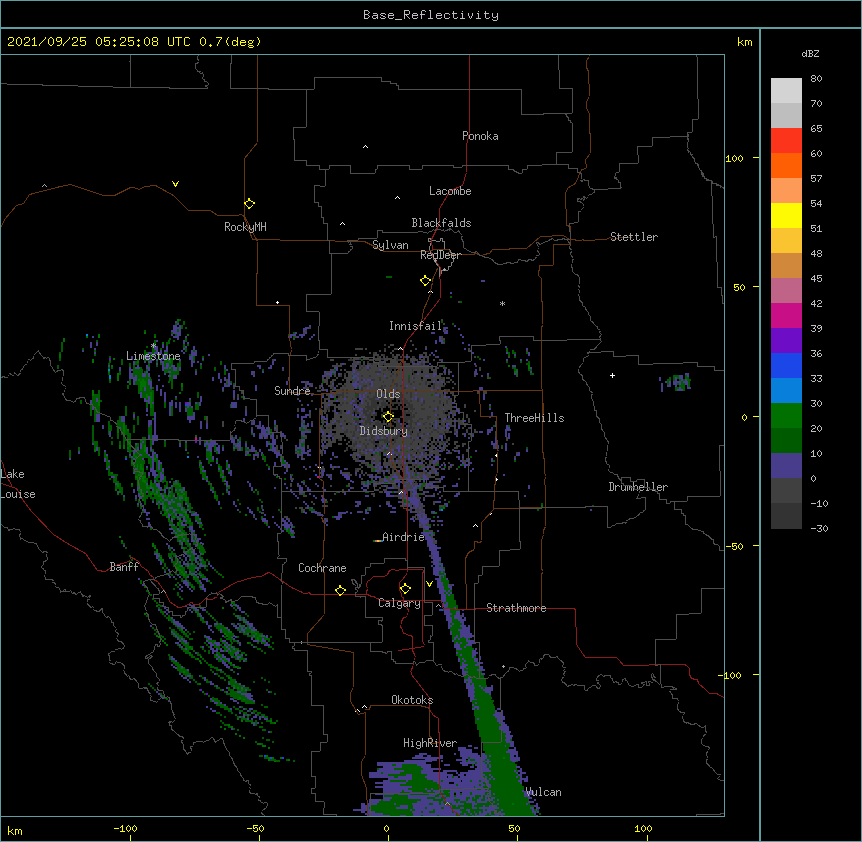Image resolution: width=862 pixels, height=842 pixels.
Task: Click the Banff label
Action: (124, 567)
